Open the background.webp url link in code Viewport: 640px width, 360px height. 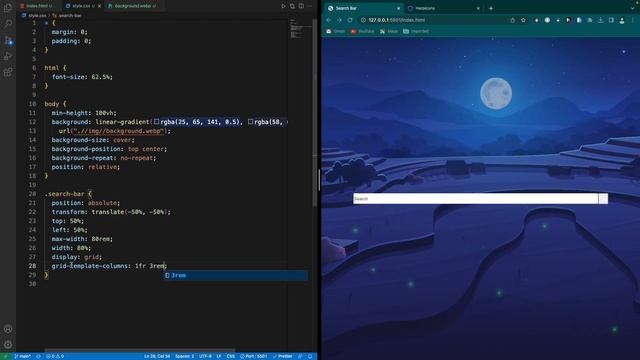point(118,131)
